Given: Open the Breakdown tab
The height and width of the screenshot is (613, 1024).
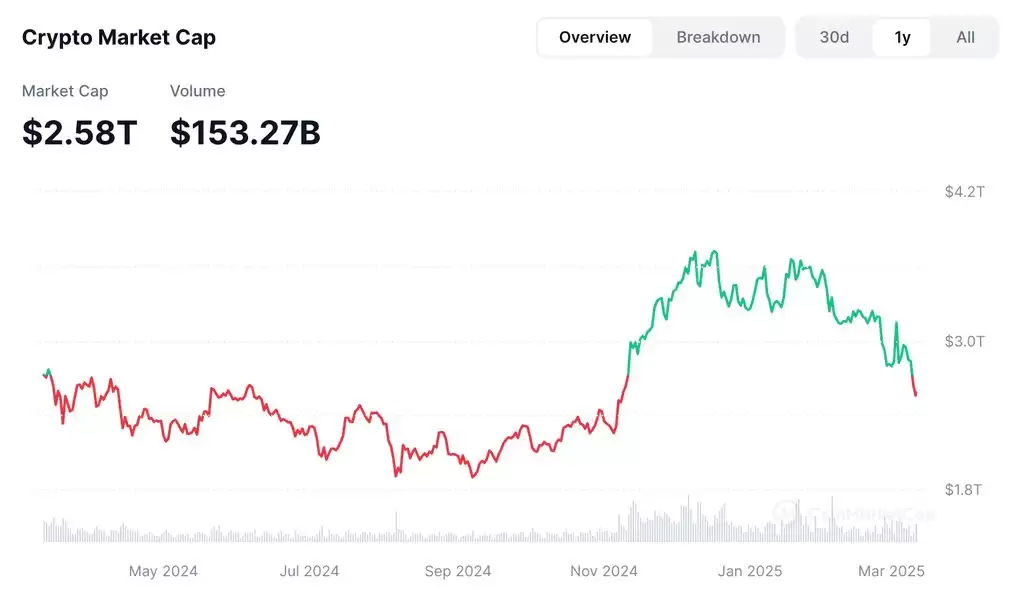Looking at the screenshot, I should [x=718, y=37].
